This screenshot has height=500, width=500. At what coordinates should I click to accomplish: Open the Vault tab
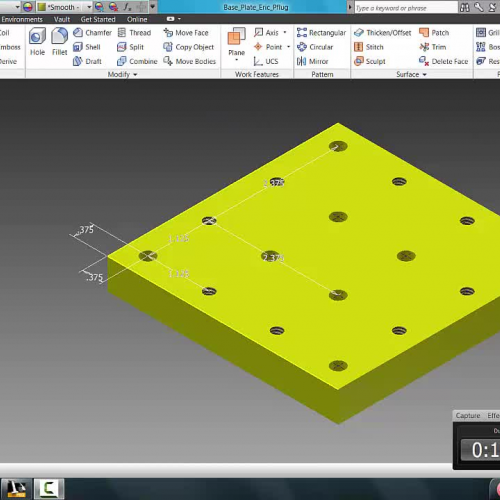[62, 19]
